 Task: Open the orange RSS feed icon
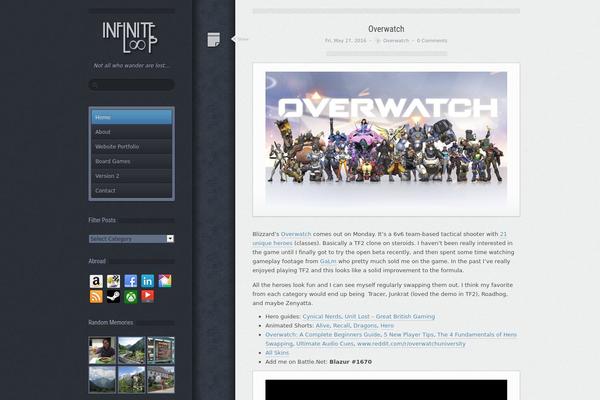(96, 296)
